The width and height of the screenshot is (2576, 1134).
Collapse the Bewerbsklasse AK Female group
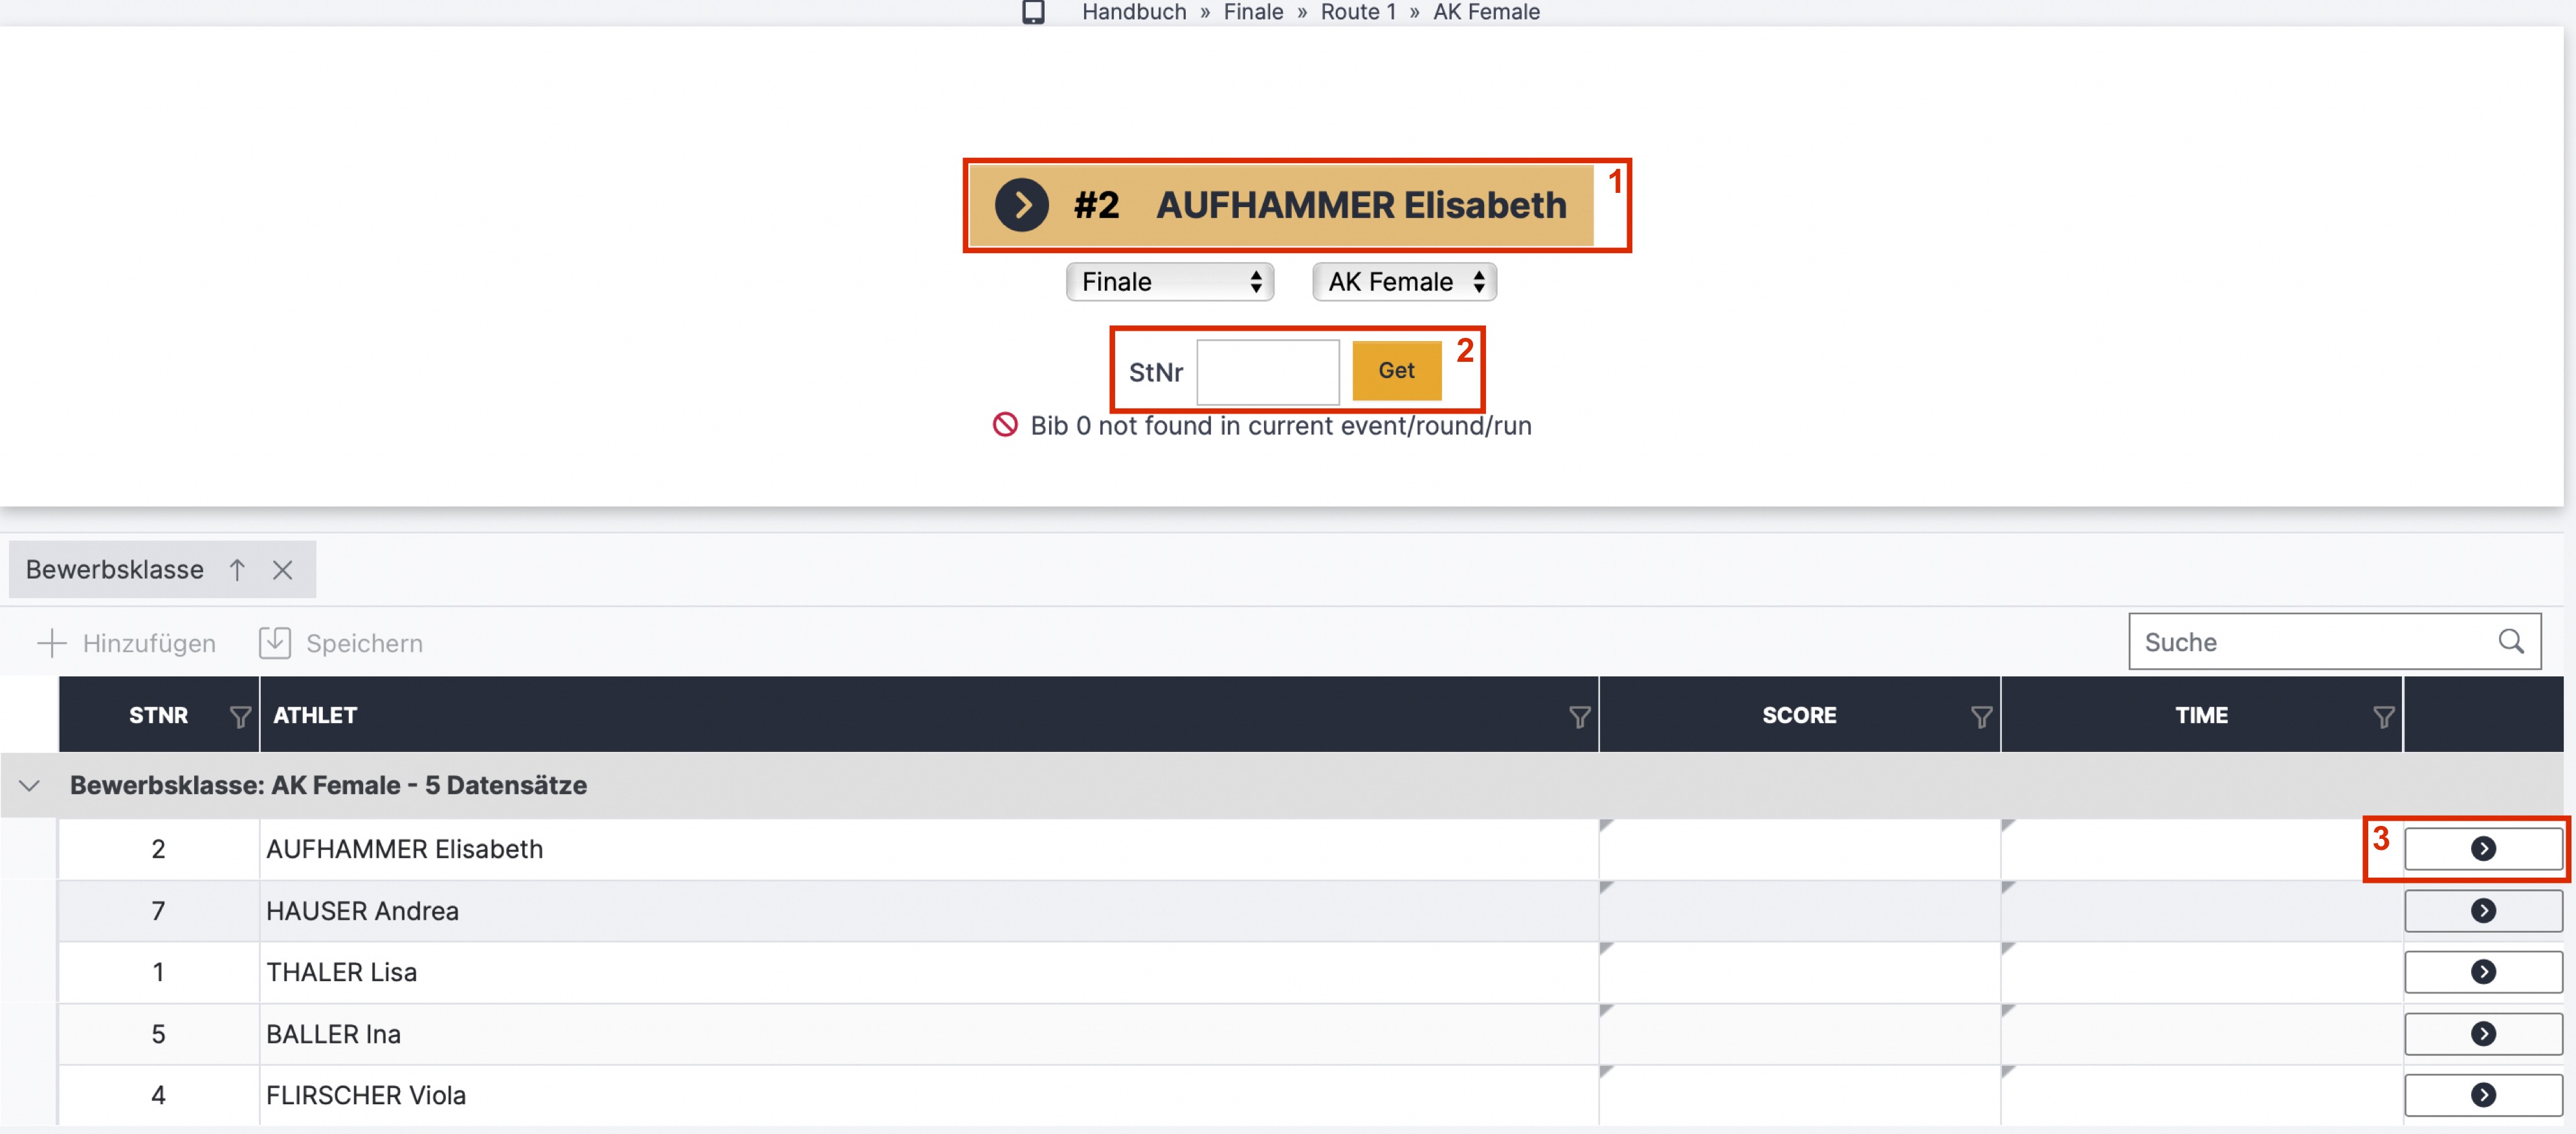(x=30, y=785)
